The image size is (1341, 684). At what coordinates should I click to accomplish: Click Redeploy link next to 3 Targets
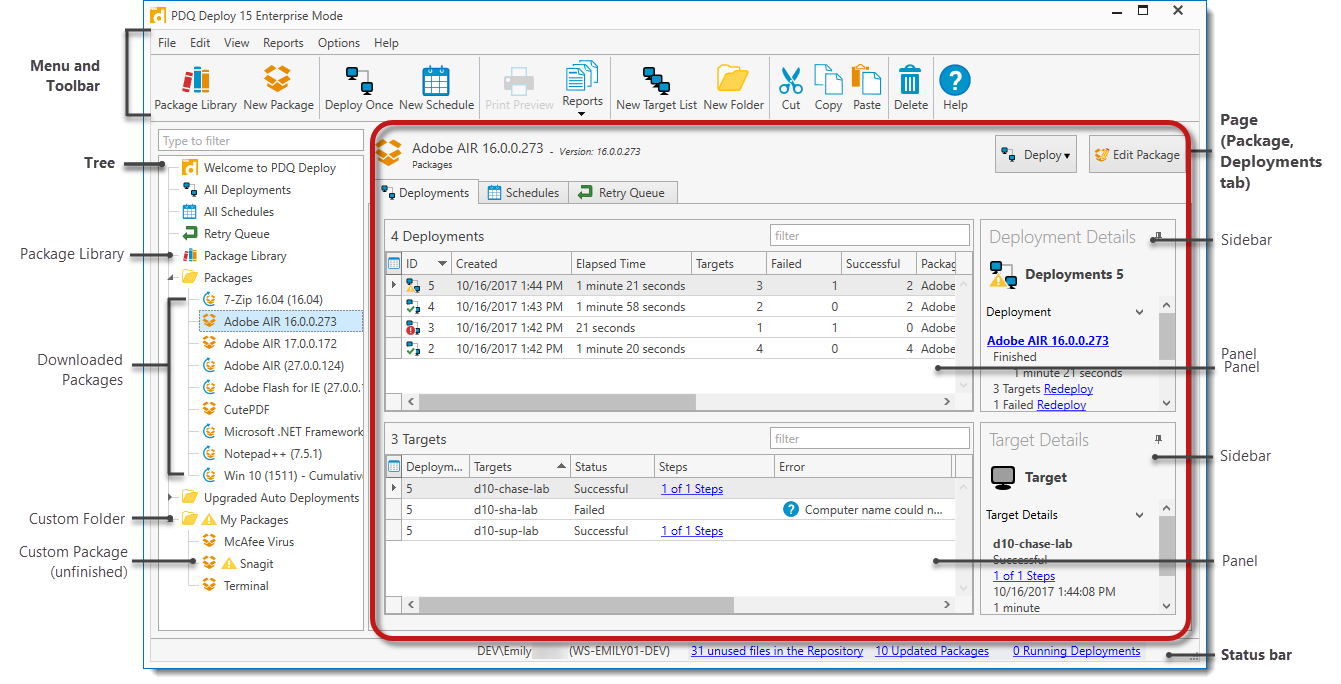click(1068, 389)
